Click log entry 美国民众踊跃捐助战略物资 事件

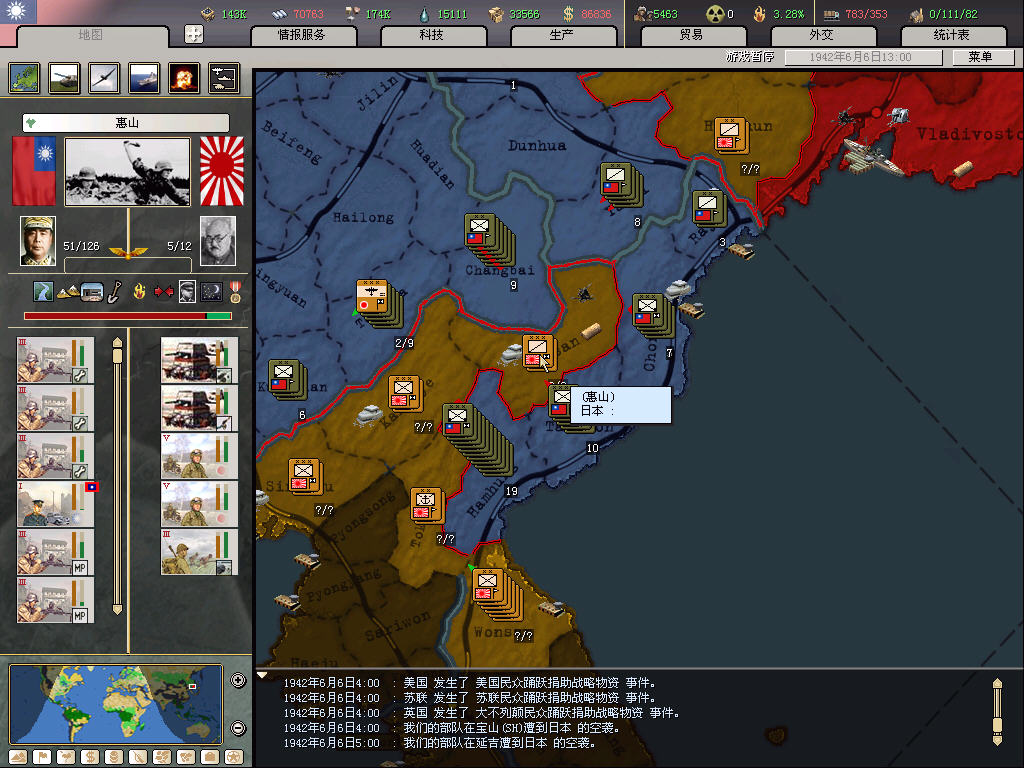click(x=566, y=683)
